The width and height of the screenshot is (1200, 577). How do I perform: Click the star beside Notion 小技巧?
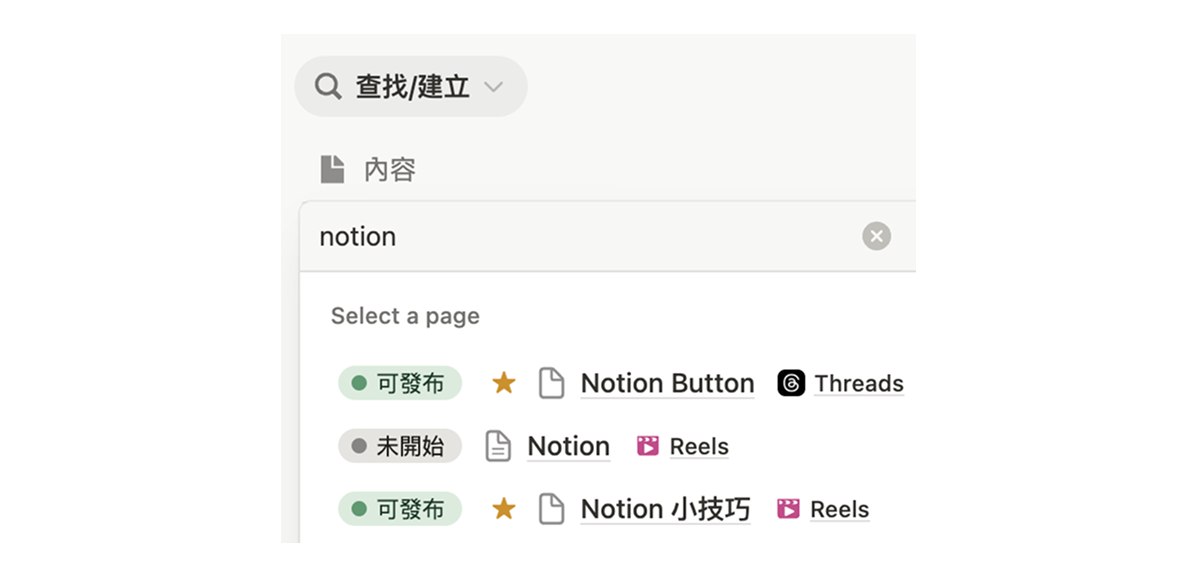pyautogui.click(x=504, y=509)
